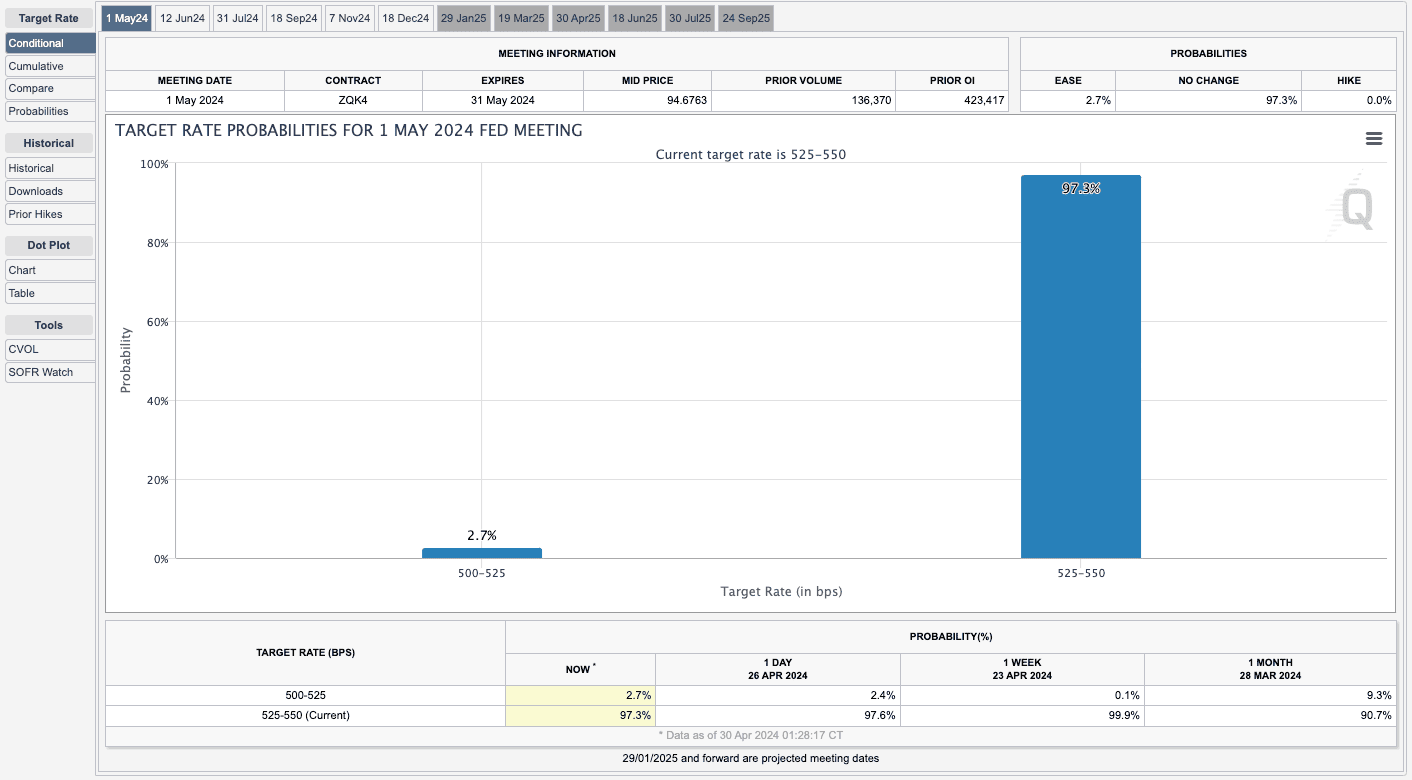
Task: Select the projected 29 Jan25 meeting tab
Action: tap(464, 18)
